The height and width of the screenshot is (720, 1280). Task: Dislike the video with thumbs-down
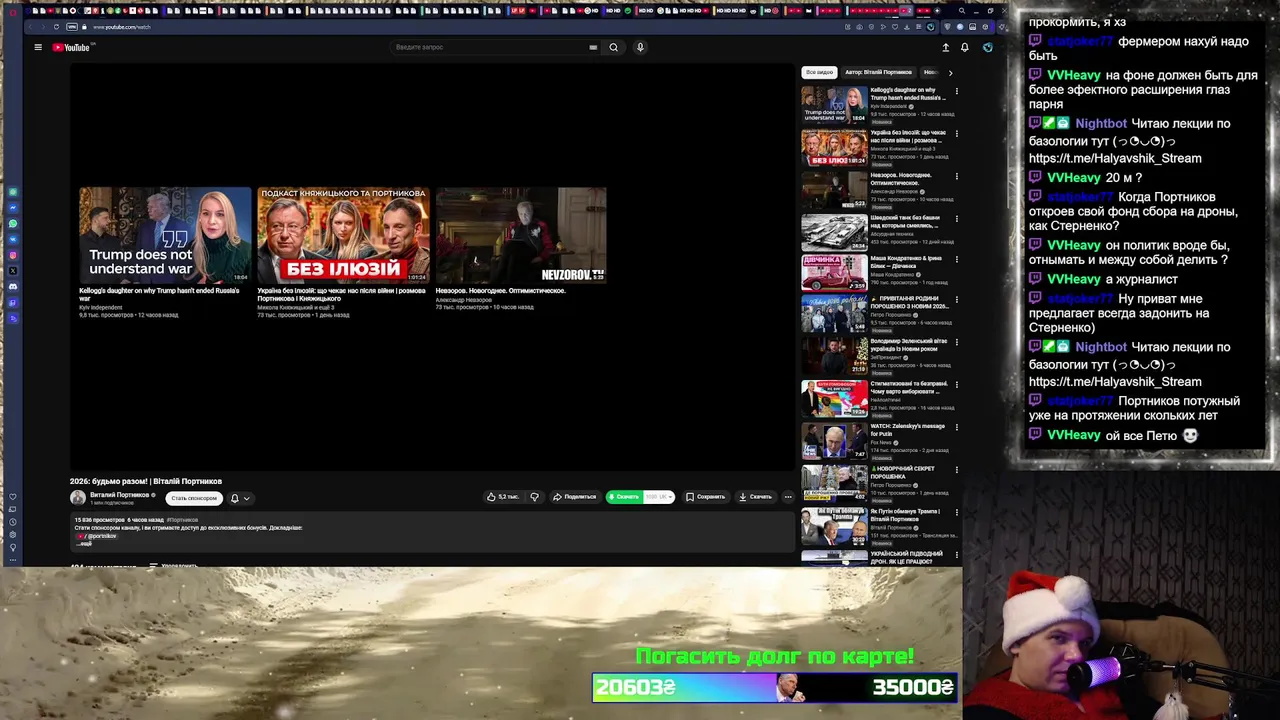pos(534,496)
